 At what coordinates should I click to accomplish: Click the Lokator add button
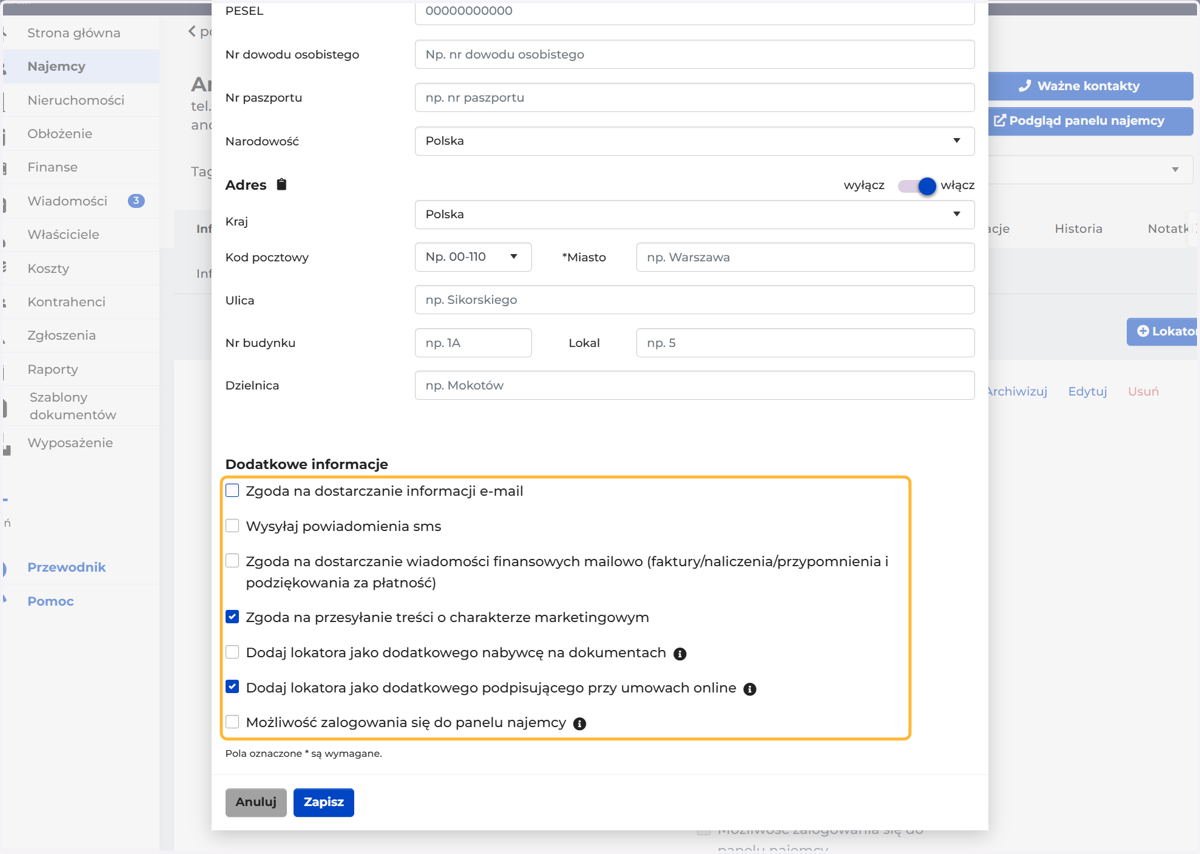tap(1163, 331)
